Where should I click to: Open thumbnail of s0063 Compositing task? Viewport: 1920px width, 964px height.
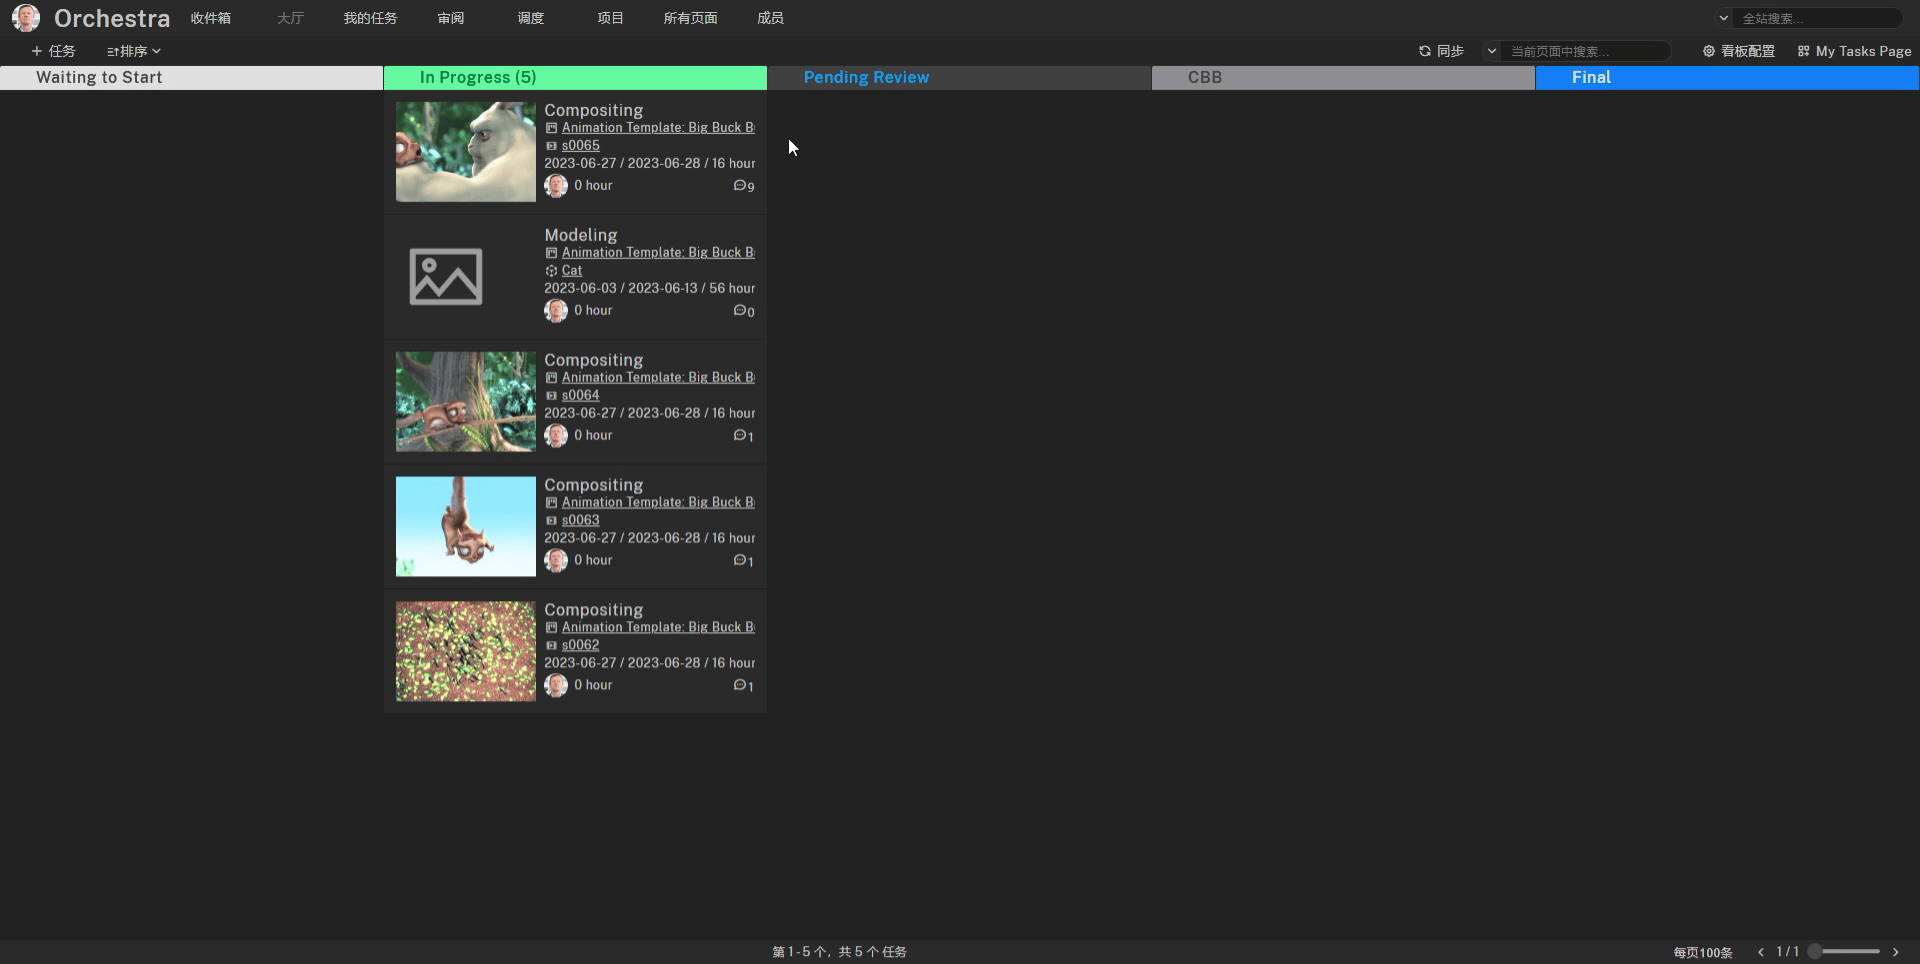pyautogui.click(x=466, y=527)
